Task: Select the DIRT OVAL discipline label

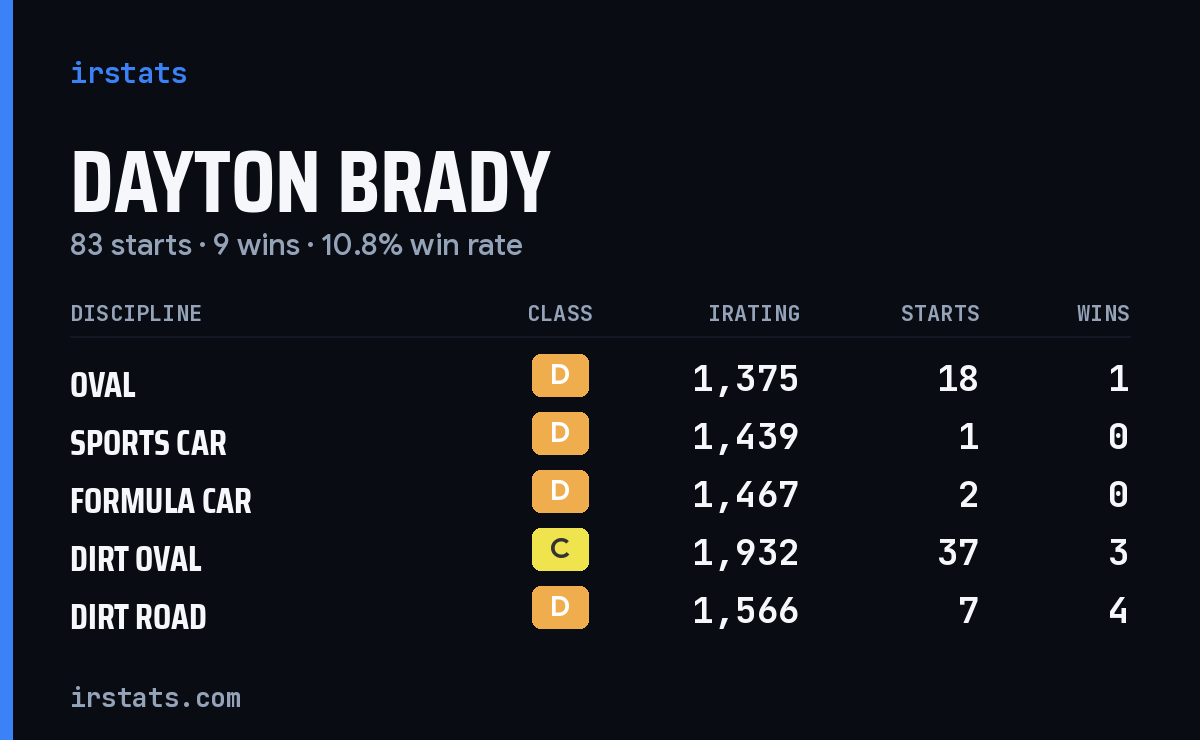Action: 136,559
